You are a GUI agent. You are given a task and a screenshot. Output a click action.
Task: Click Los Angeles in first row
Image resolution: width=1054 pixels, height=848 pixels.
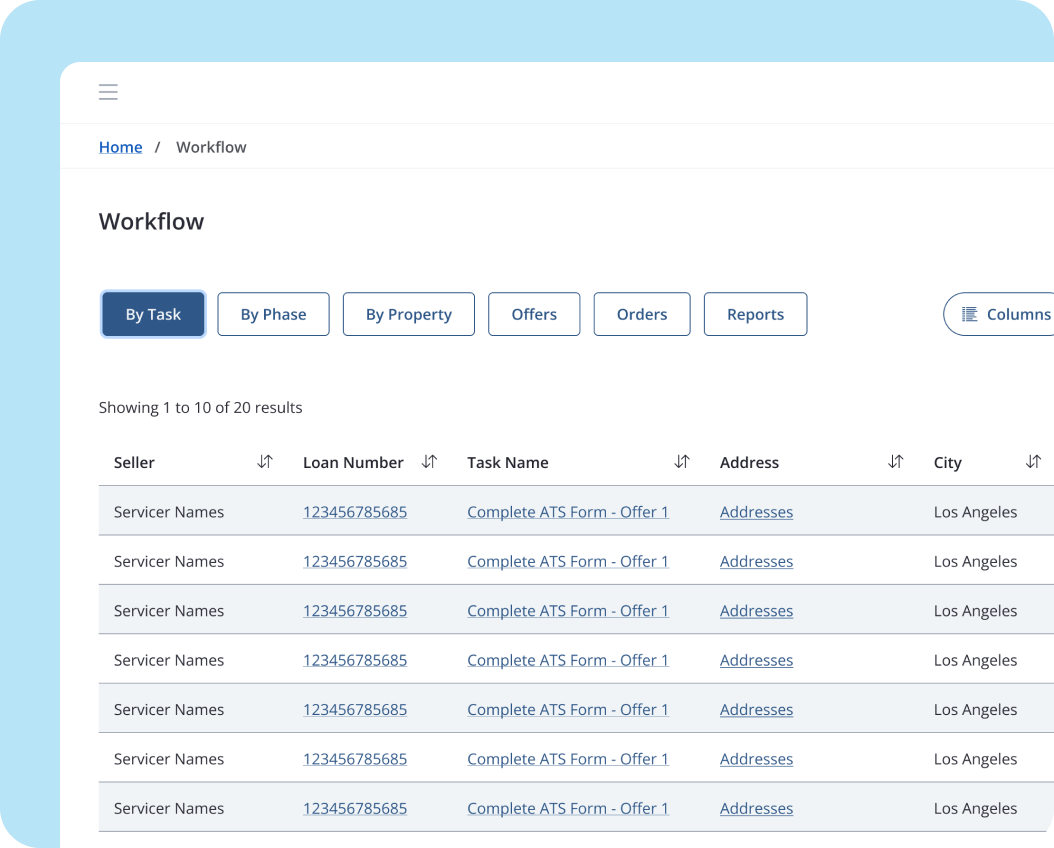(975, 512)
